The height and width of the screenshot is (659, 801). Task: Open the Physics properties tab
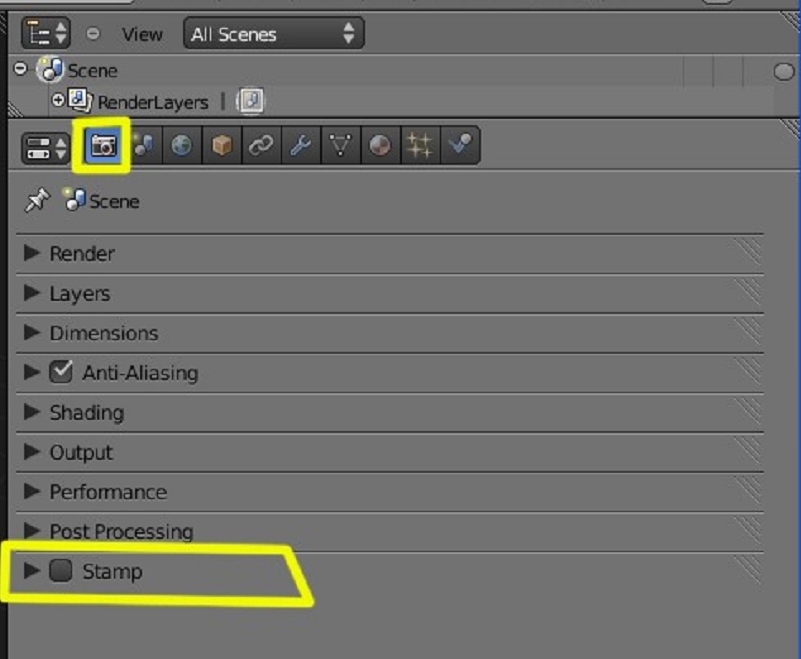pyautogui.click(x=460, y=146)
